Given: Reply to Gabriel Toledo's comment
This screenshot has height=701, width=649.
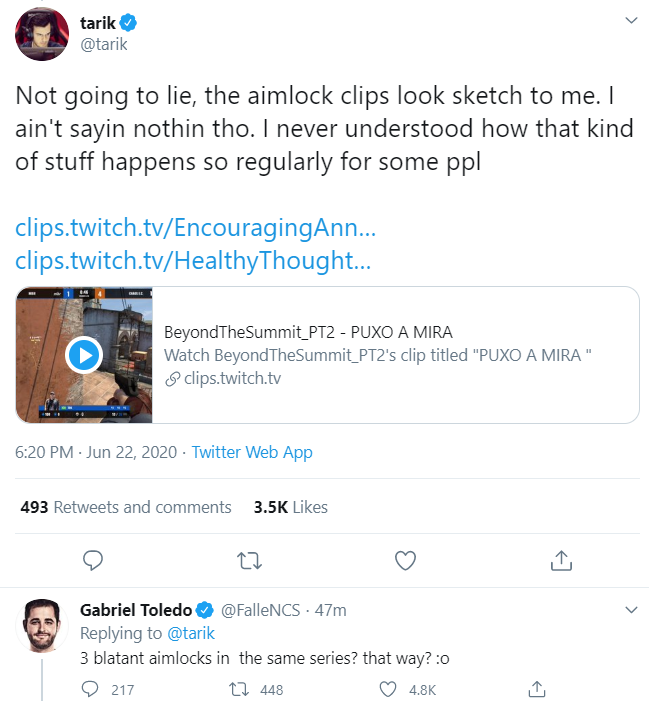Looking at the screenshot, I should tap(91, 689).
